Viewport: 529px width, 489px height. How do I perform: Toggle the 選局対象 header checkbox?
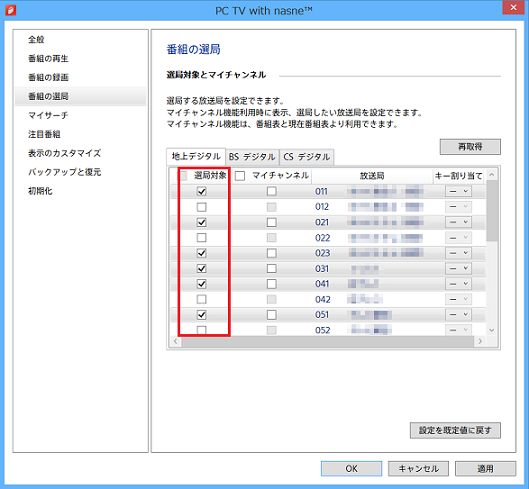(x=183, y=176)
